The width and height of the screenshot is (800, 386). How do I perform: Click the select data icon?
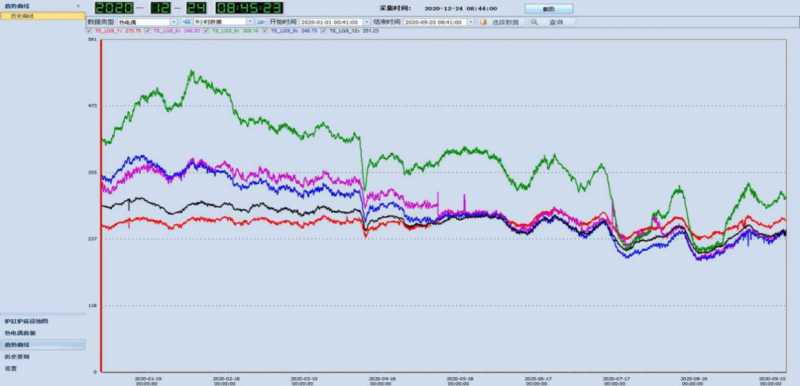click(483, 22)
